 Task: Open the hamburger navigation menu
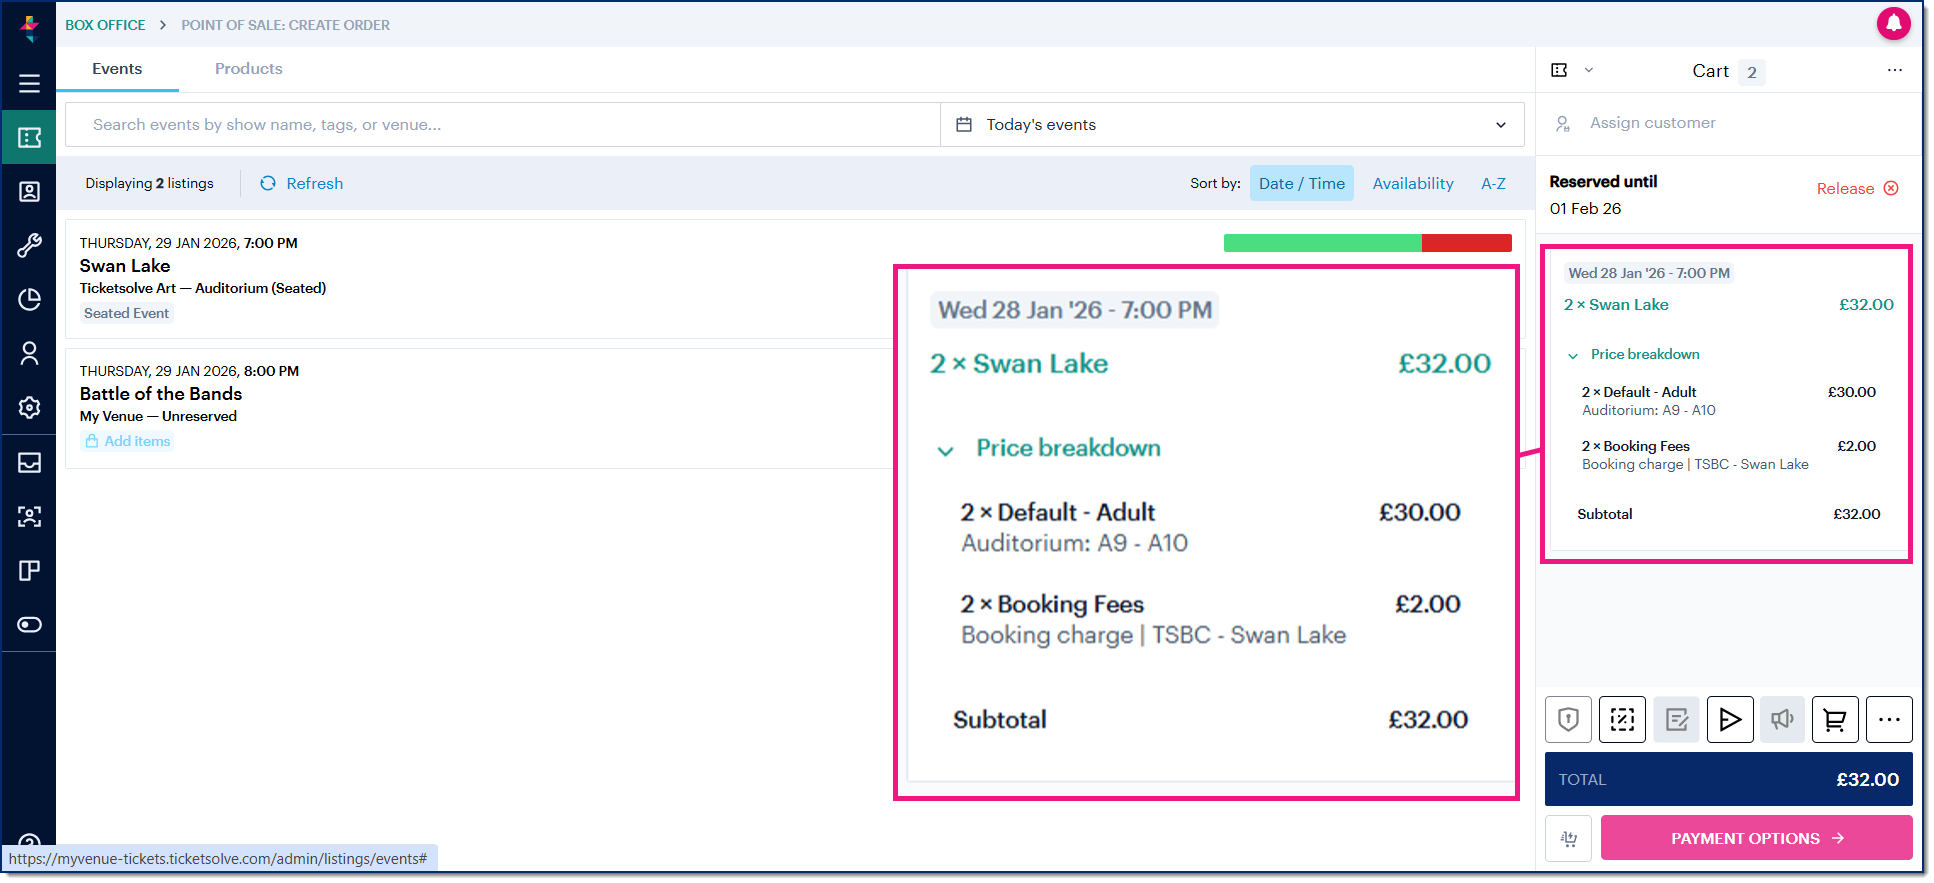(29, 84)
